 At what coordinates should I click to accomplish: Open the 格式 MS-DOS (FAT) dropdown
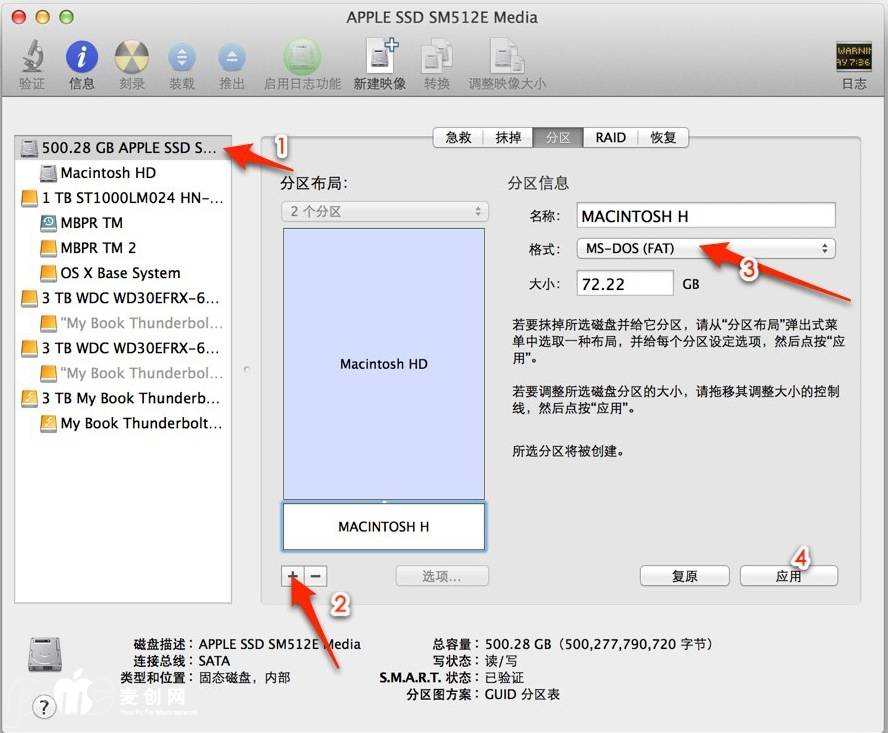(x=705, y=248)
